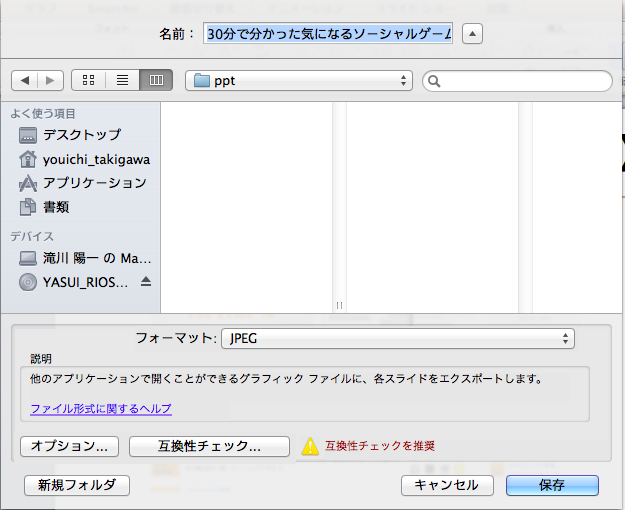625x510 pixels.
Task: Click the folder icon in ppt dropdown
Action: coord(202,81)
